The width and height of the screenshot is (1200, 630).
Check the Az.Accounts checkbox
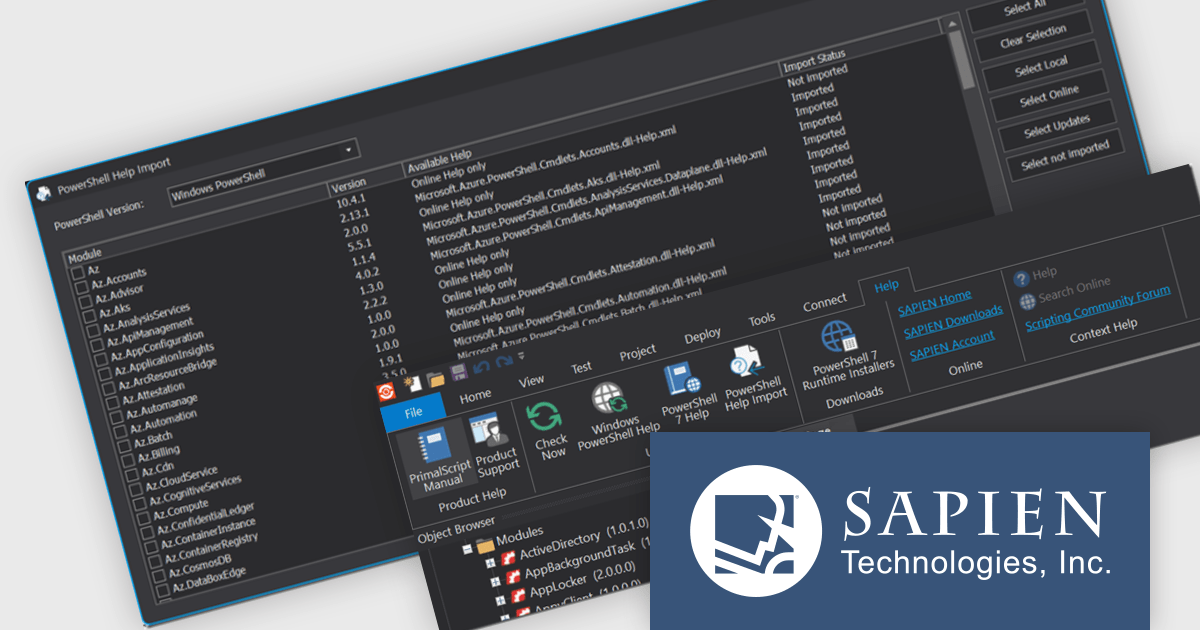(80, 287)
